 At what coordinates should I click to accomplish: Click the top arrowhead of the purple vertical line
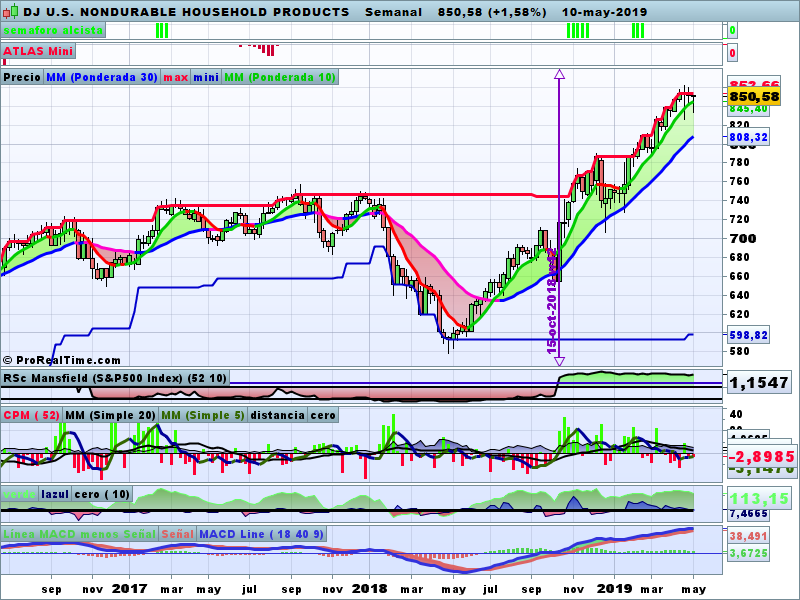tap(559, 74)
